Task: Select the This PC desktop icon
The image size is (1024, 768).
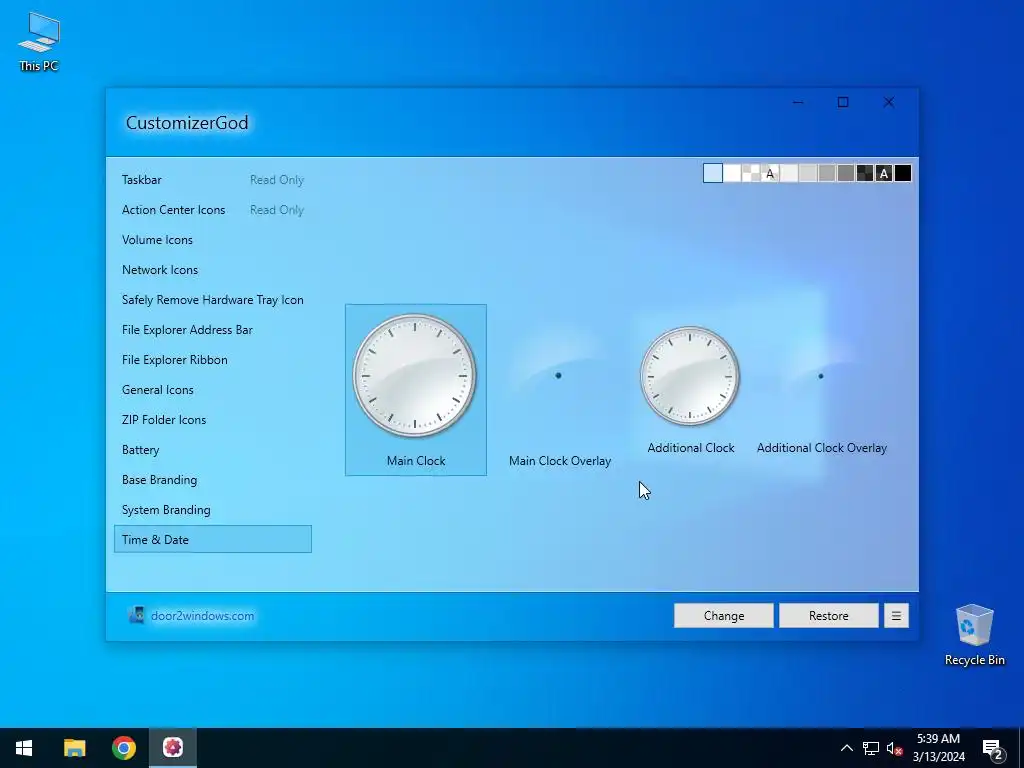Action: coord(39,42)
